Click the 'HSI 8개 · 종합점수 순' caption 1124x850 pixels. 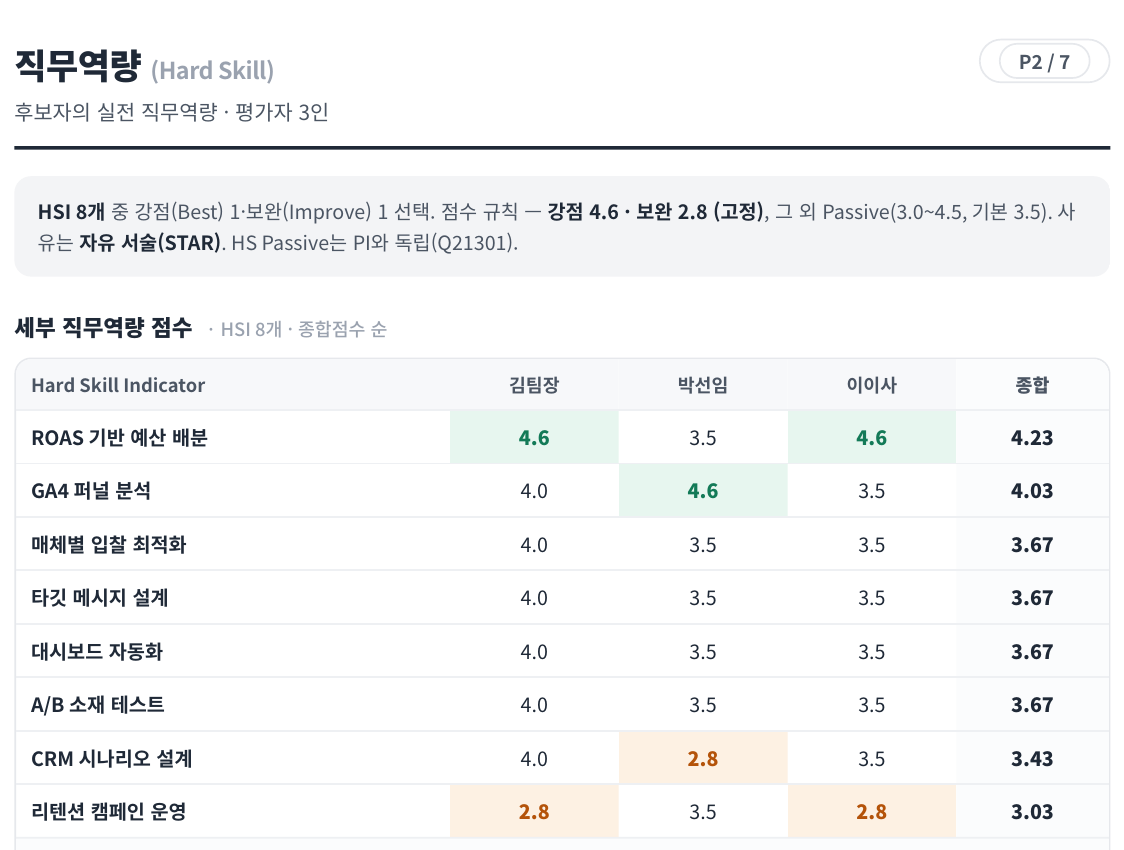[303, 329]
